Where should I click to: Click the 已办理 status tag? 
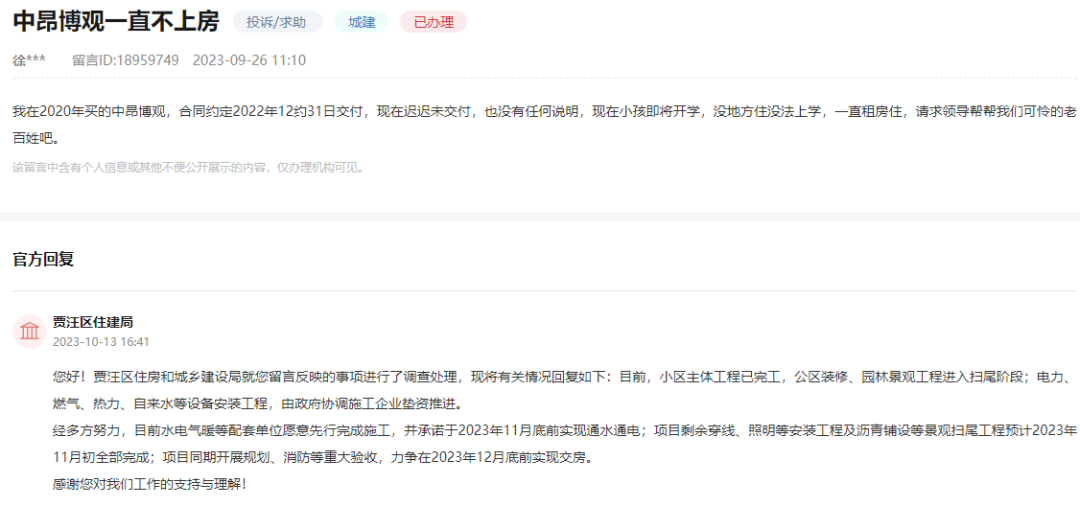pyautogui.click(x=433, y=22)
